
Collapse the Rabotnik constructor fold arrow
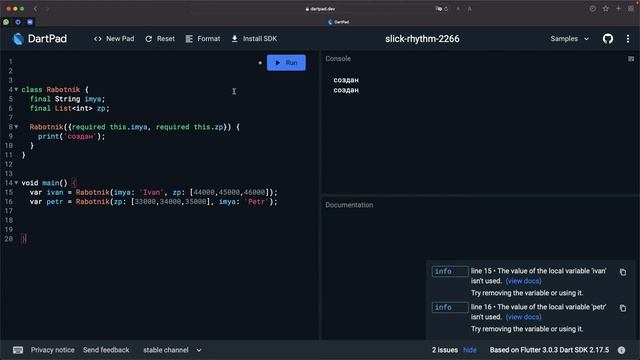coord(16,127)
